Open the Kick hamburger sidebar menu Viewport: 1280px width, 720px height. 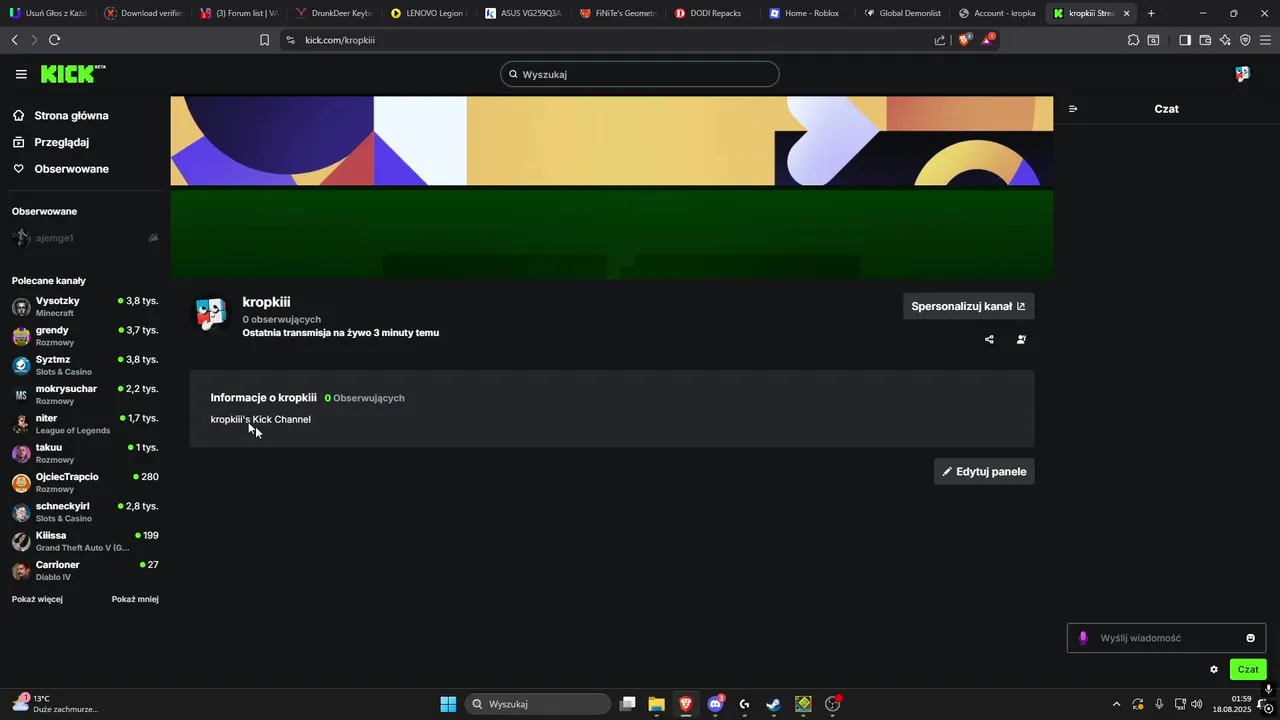tap(21, 74)
